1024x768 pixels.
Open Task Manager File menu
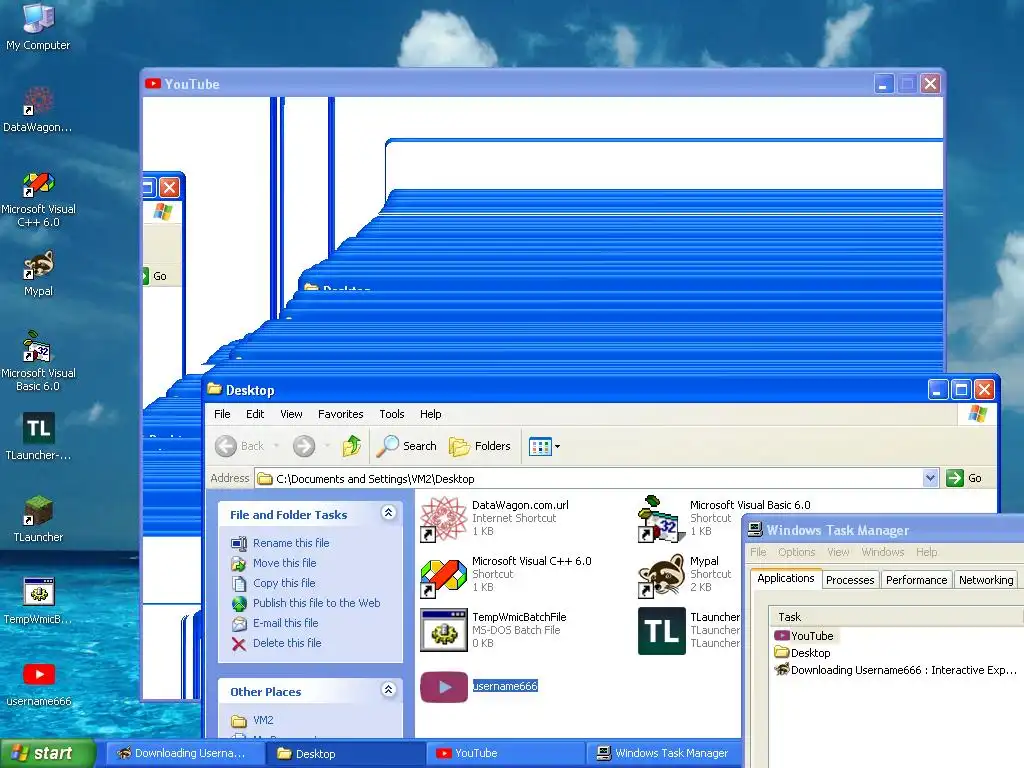coord(758,552)
